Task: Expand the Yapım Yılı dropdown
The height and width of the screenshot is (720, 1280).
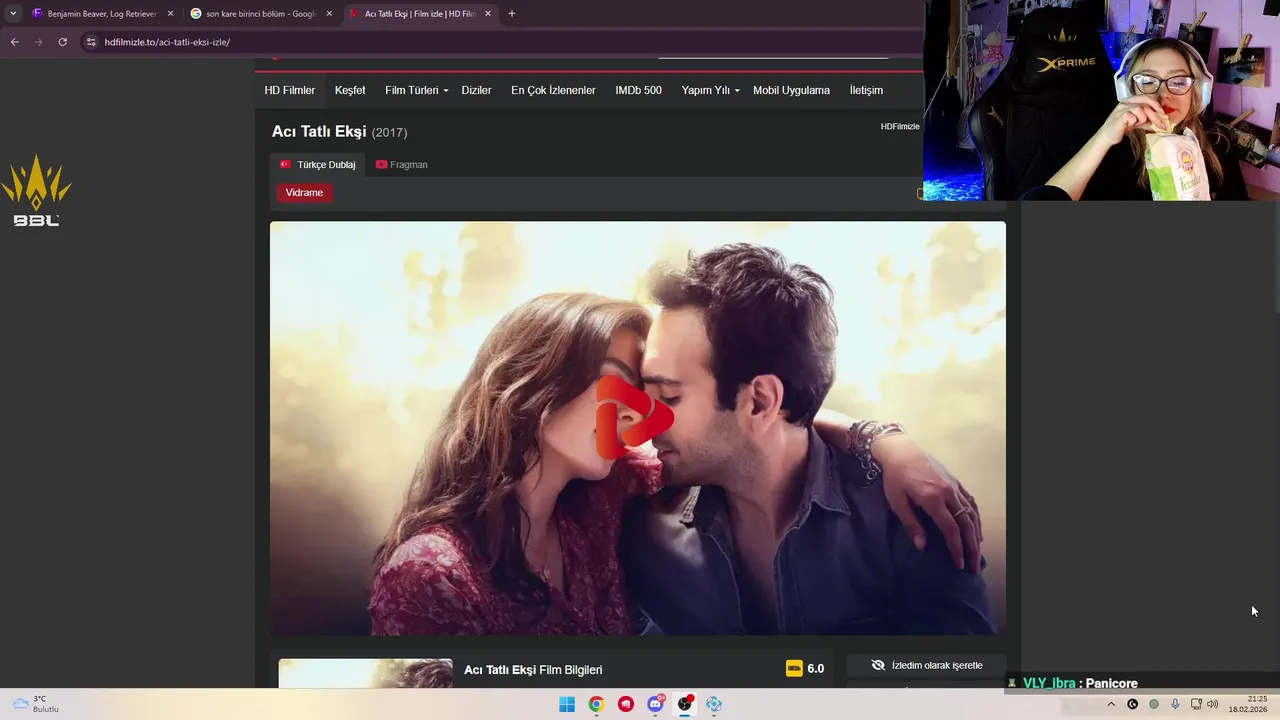Action: click(710, 90)
